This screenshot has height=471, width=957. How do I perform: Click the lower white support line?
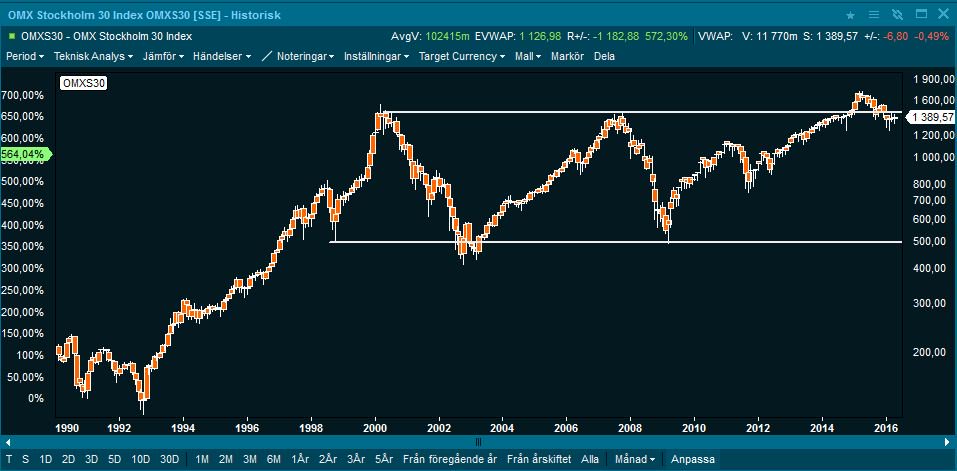tap(615, 242)
